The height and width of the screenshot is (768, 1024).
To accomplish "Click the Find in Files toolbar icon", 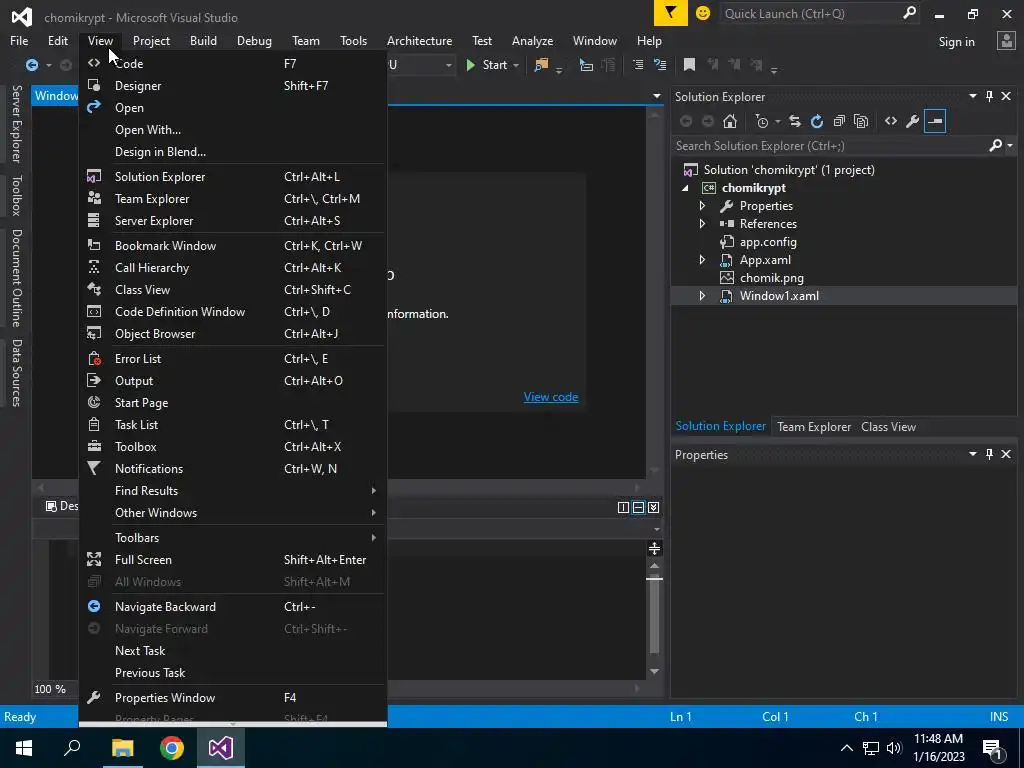I will coord(541,65).
